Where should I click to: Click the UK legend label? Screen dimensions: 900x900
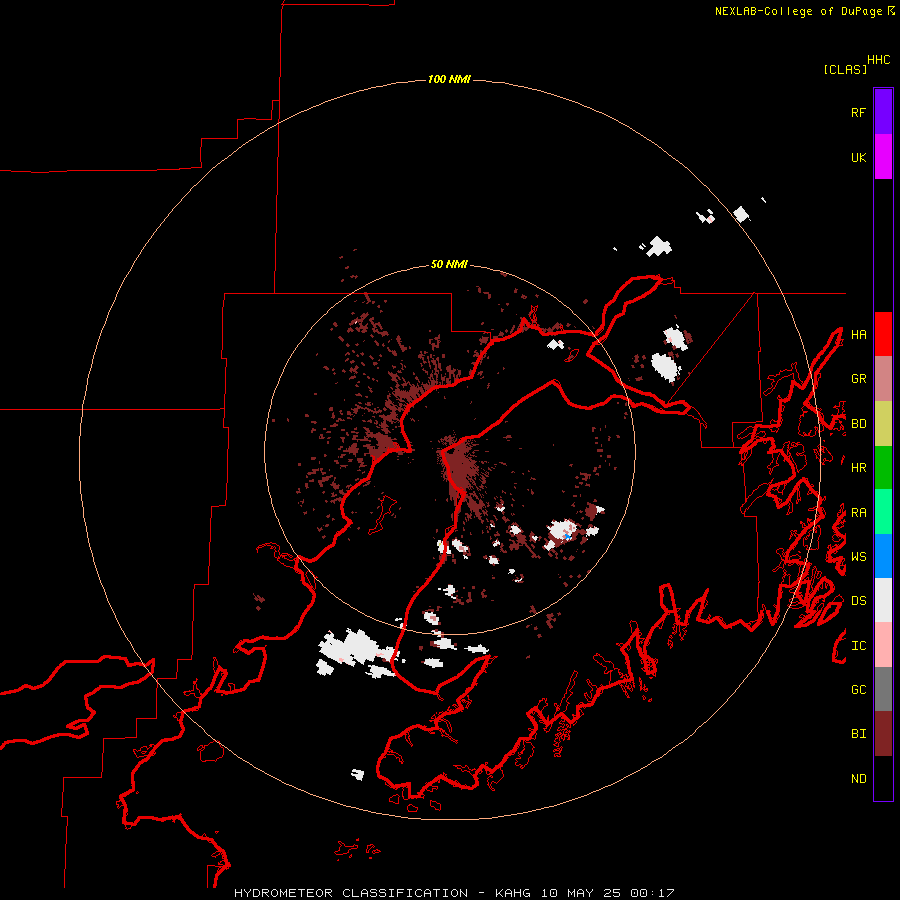point(858,157)
